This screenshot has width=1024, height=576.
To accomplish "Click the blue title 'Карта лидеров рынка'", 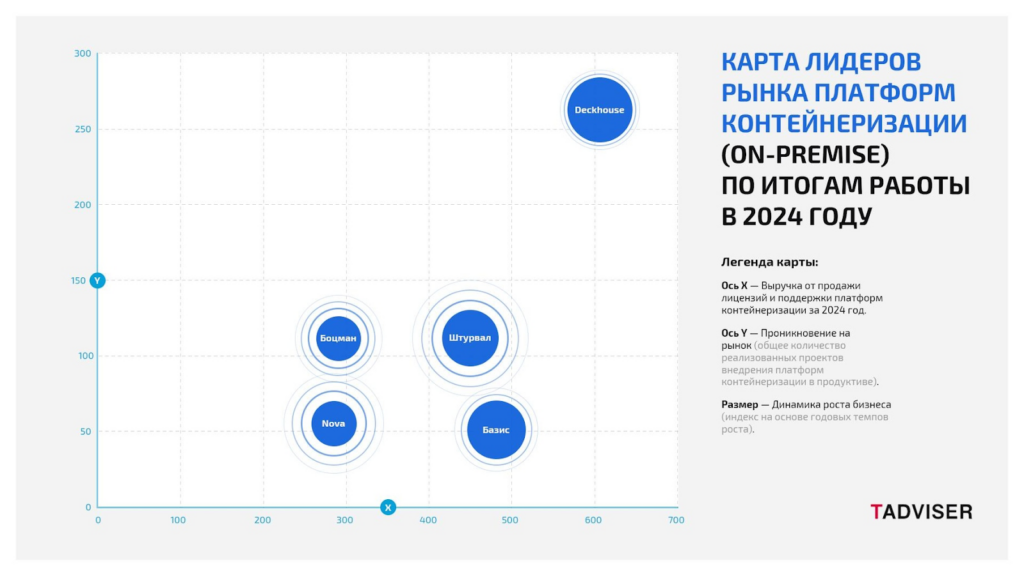I will click(x=821, y=63).
